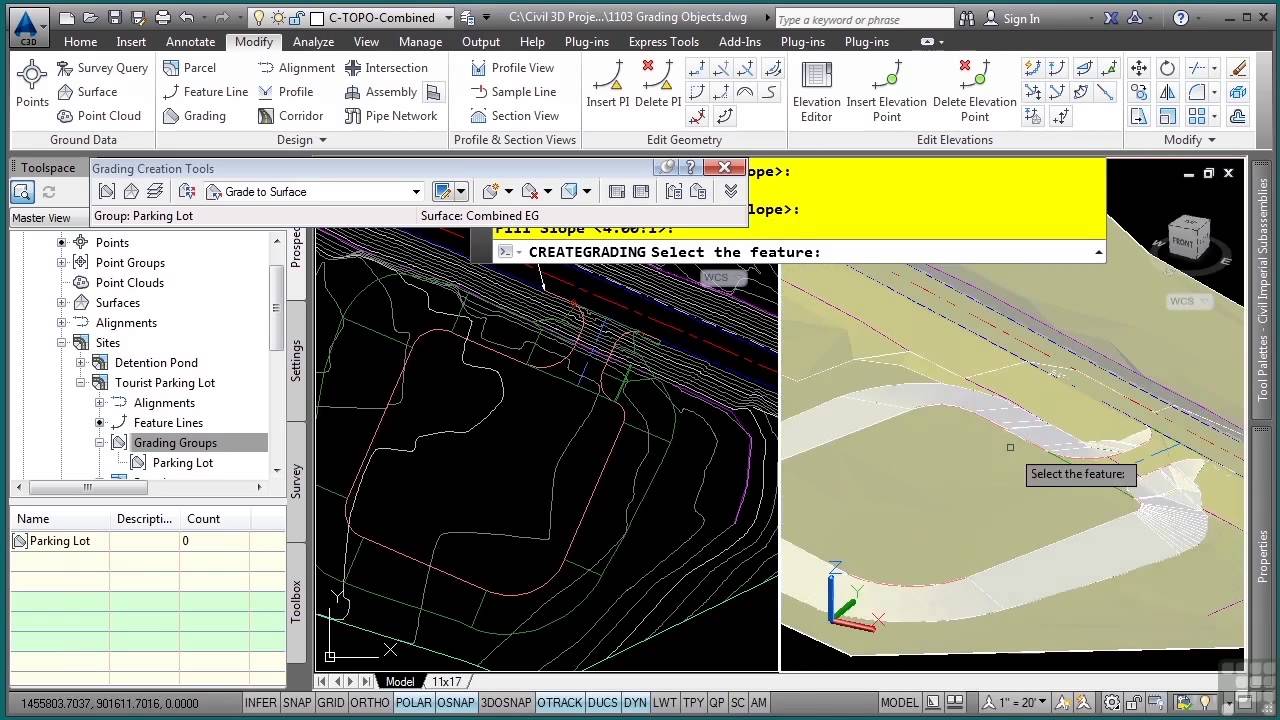
Task: Toggle DYN dynamic input in the status bar
Action: tap(635, 703)
